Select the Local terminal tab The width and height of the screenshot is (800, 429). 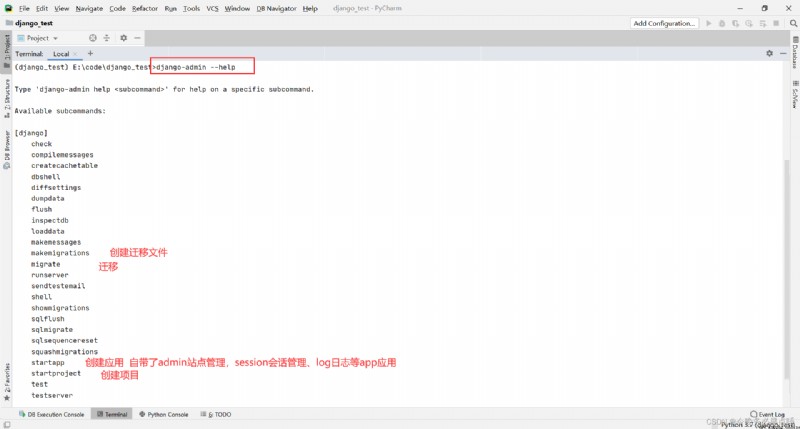click(x=61, y=54)
